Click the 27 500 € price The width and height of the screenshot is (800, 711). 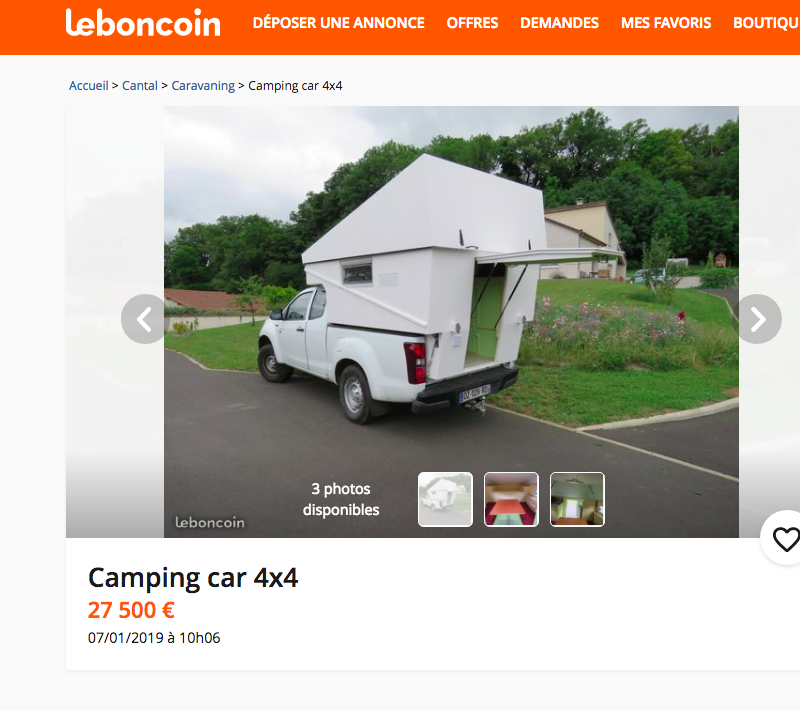(131, 611)
